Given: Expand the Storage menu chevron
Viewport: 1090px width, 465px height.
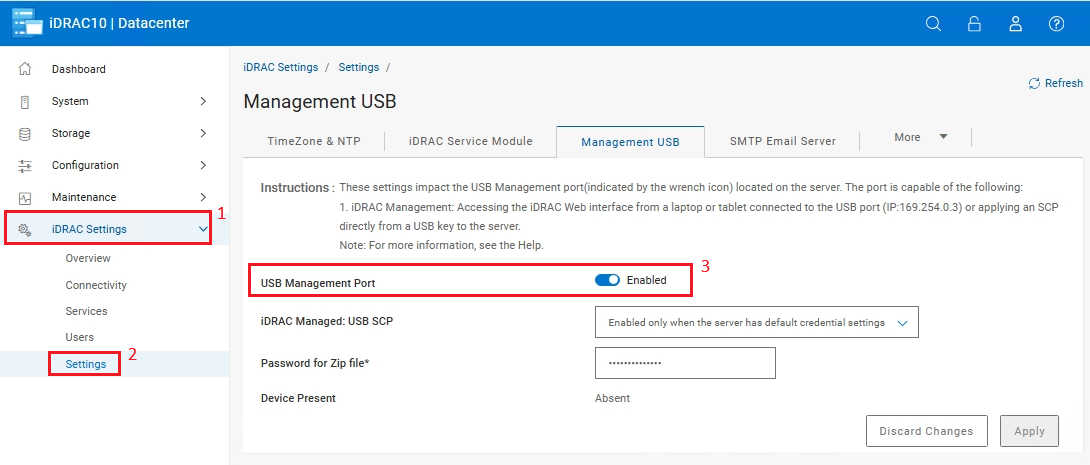Looking at the screenshot, I should pos(203,133).
